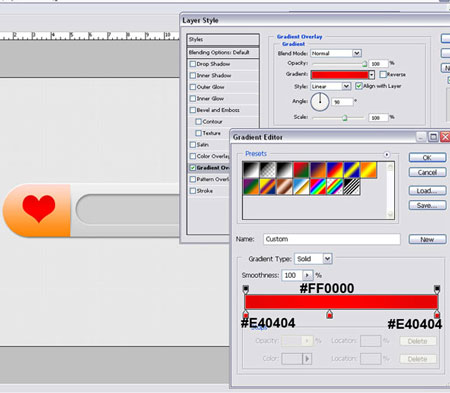Enable the Bevel and Emboss effect
Screen dimensions: 450x393
[193, 110]
